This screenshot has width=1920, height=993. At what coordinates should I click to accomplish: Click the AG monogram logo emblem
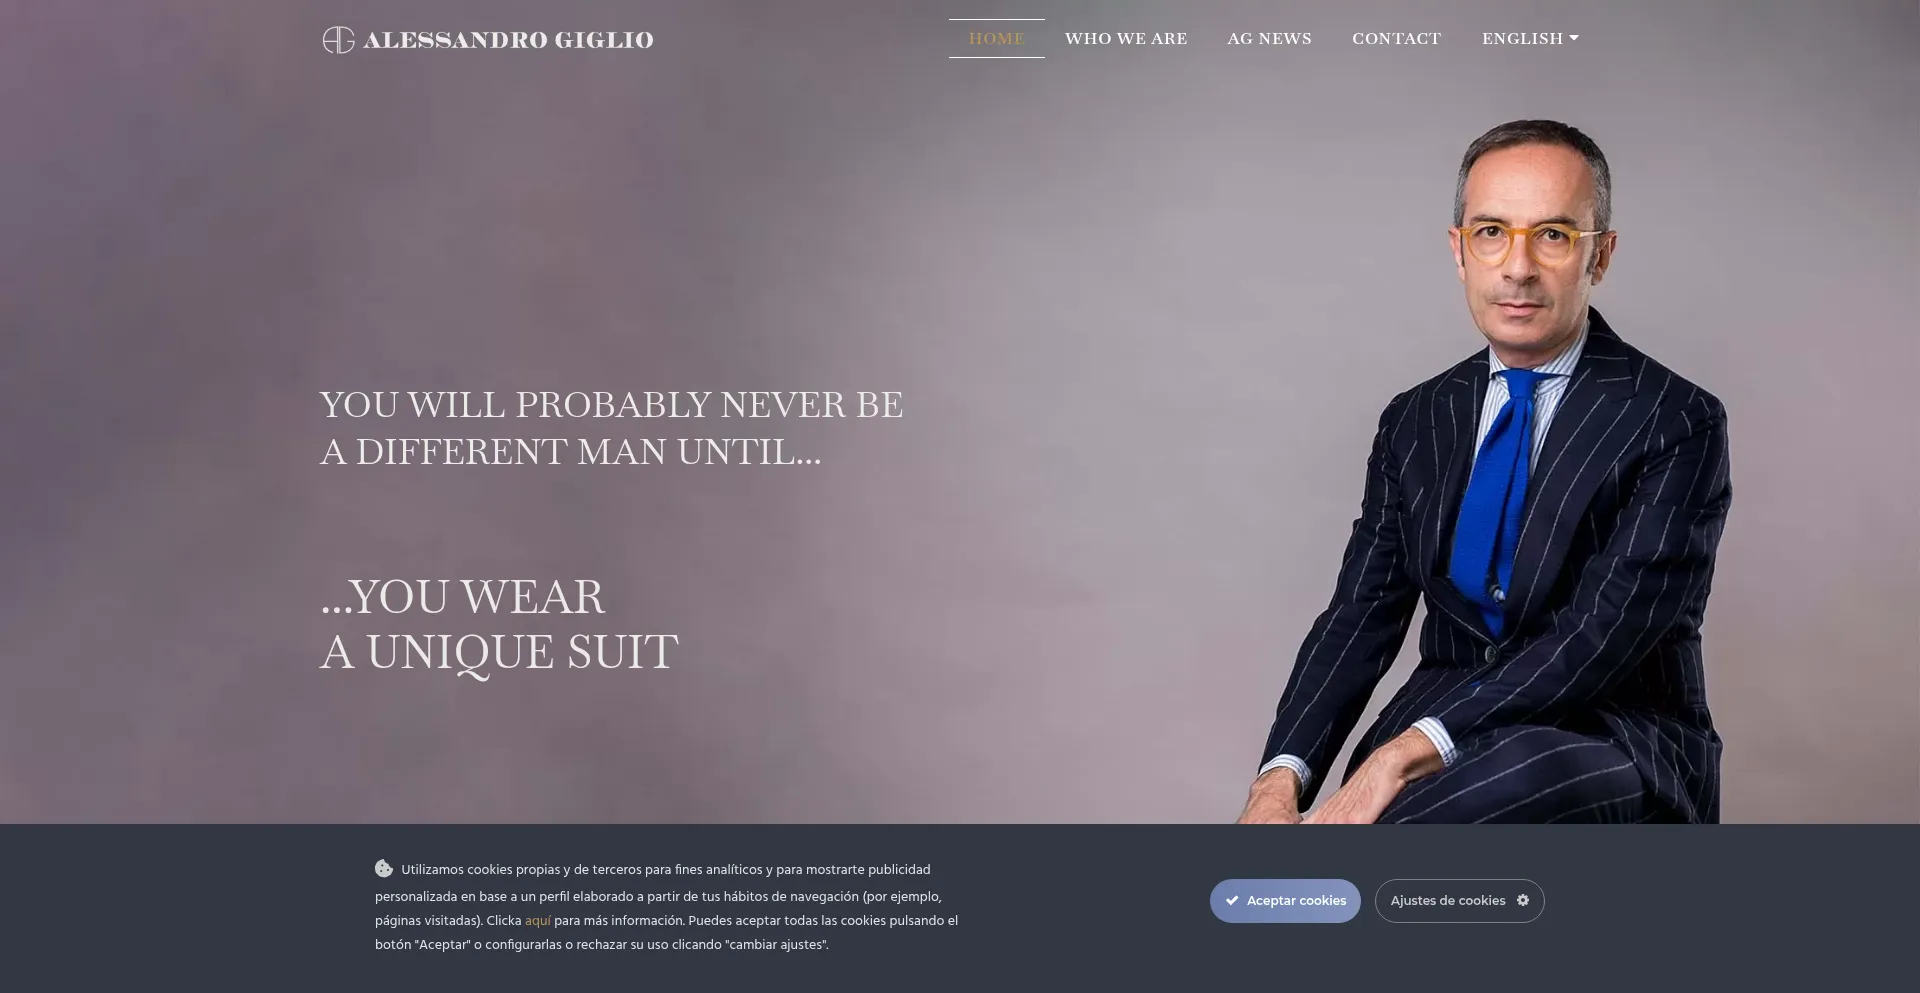tap(338, 40)
